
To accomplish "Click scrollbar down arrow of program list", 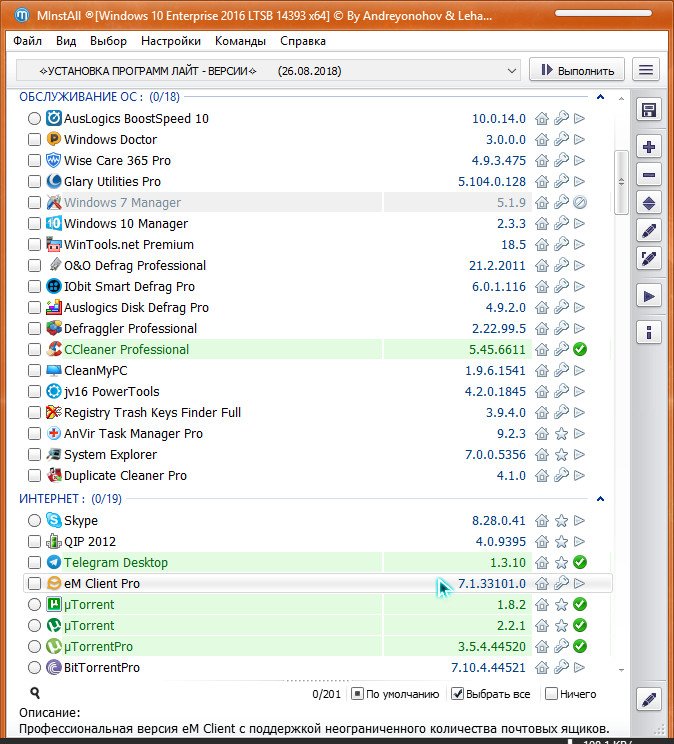I will [621, 670].
